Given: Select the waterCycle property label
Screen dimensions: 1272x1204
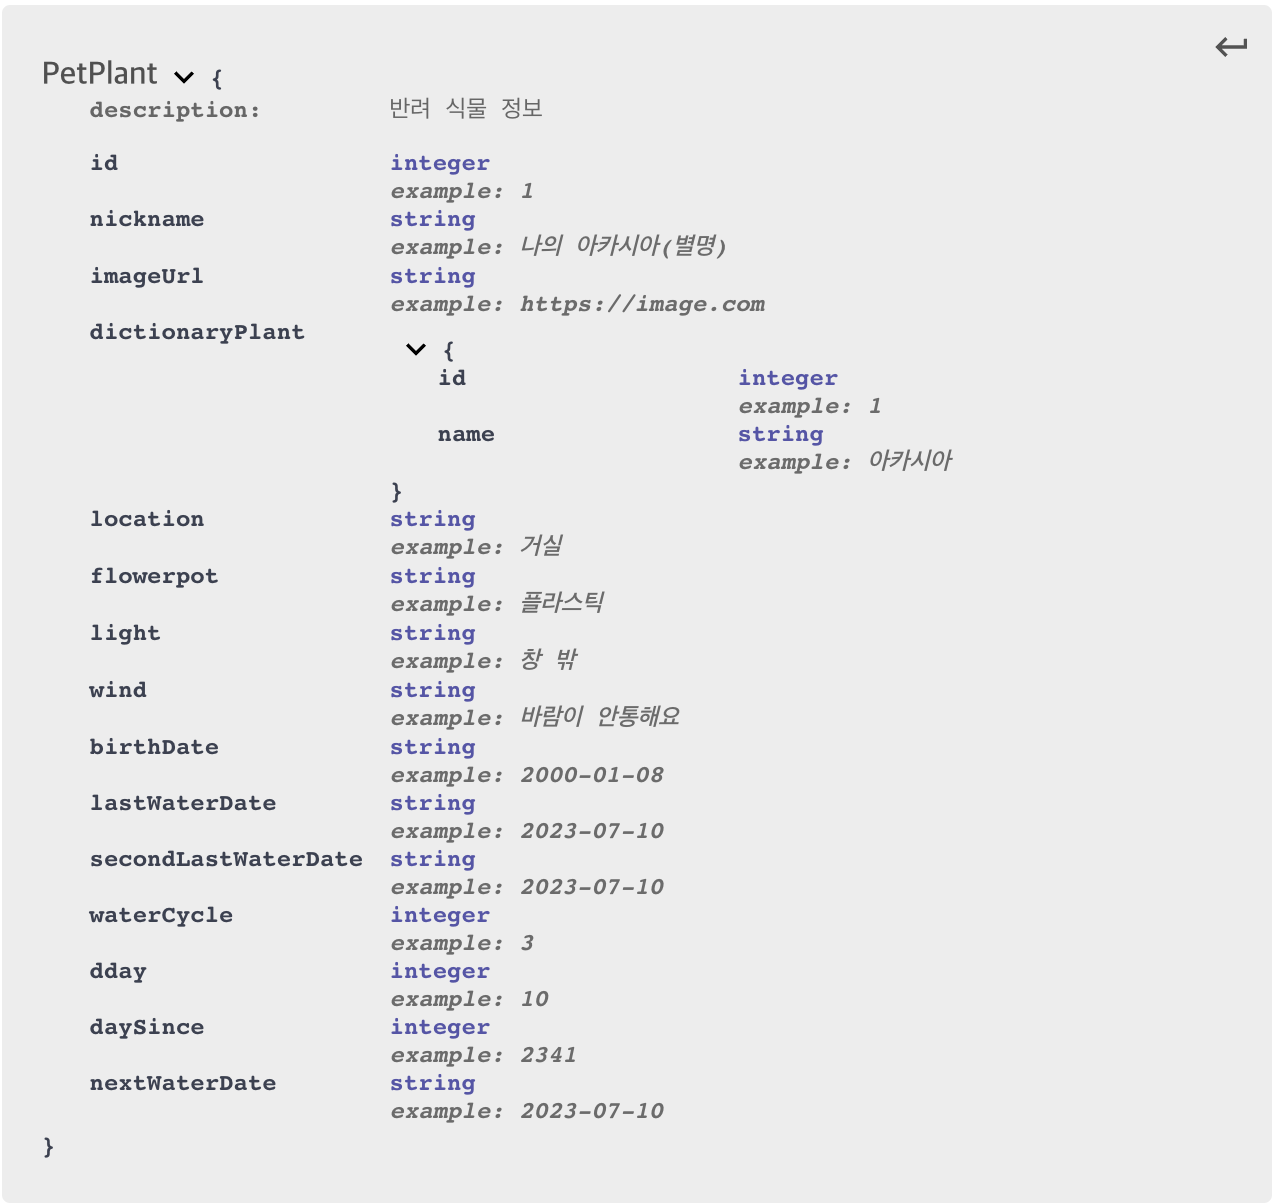Looking at the screenshot, I should click(x=161, y=915).
